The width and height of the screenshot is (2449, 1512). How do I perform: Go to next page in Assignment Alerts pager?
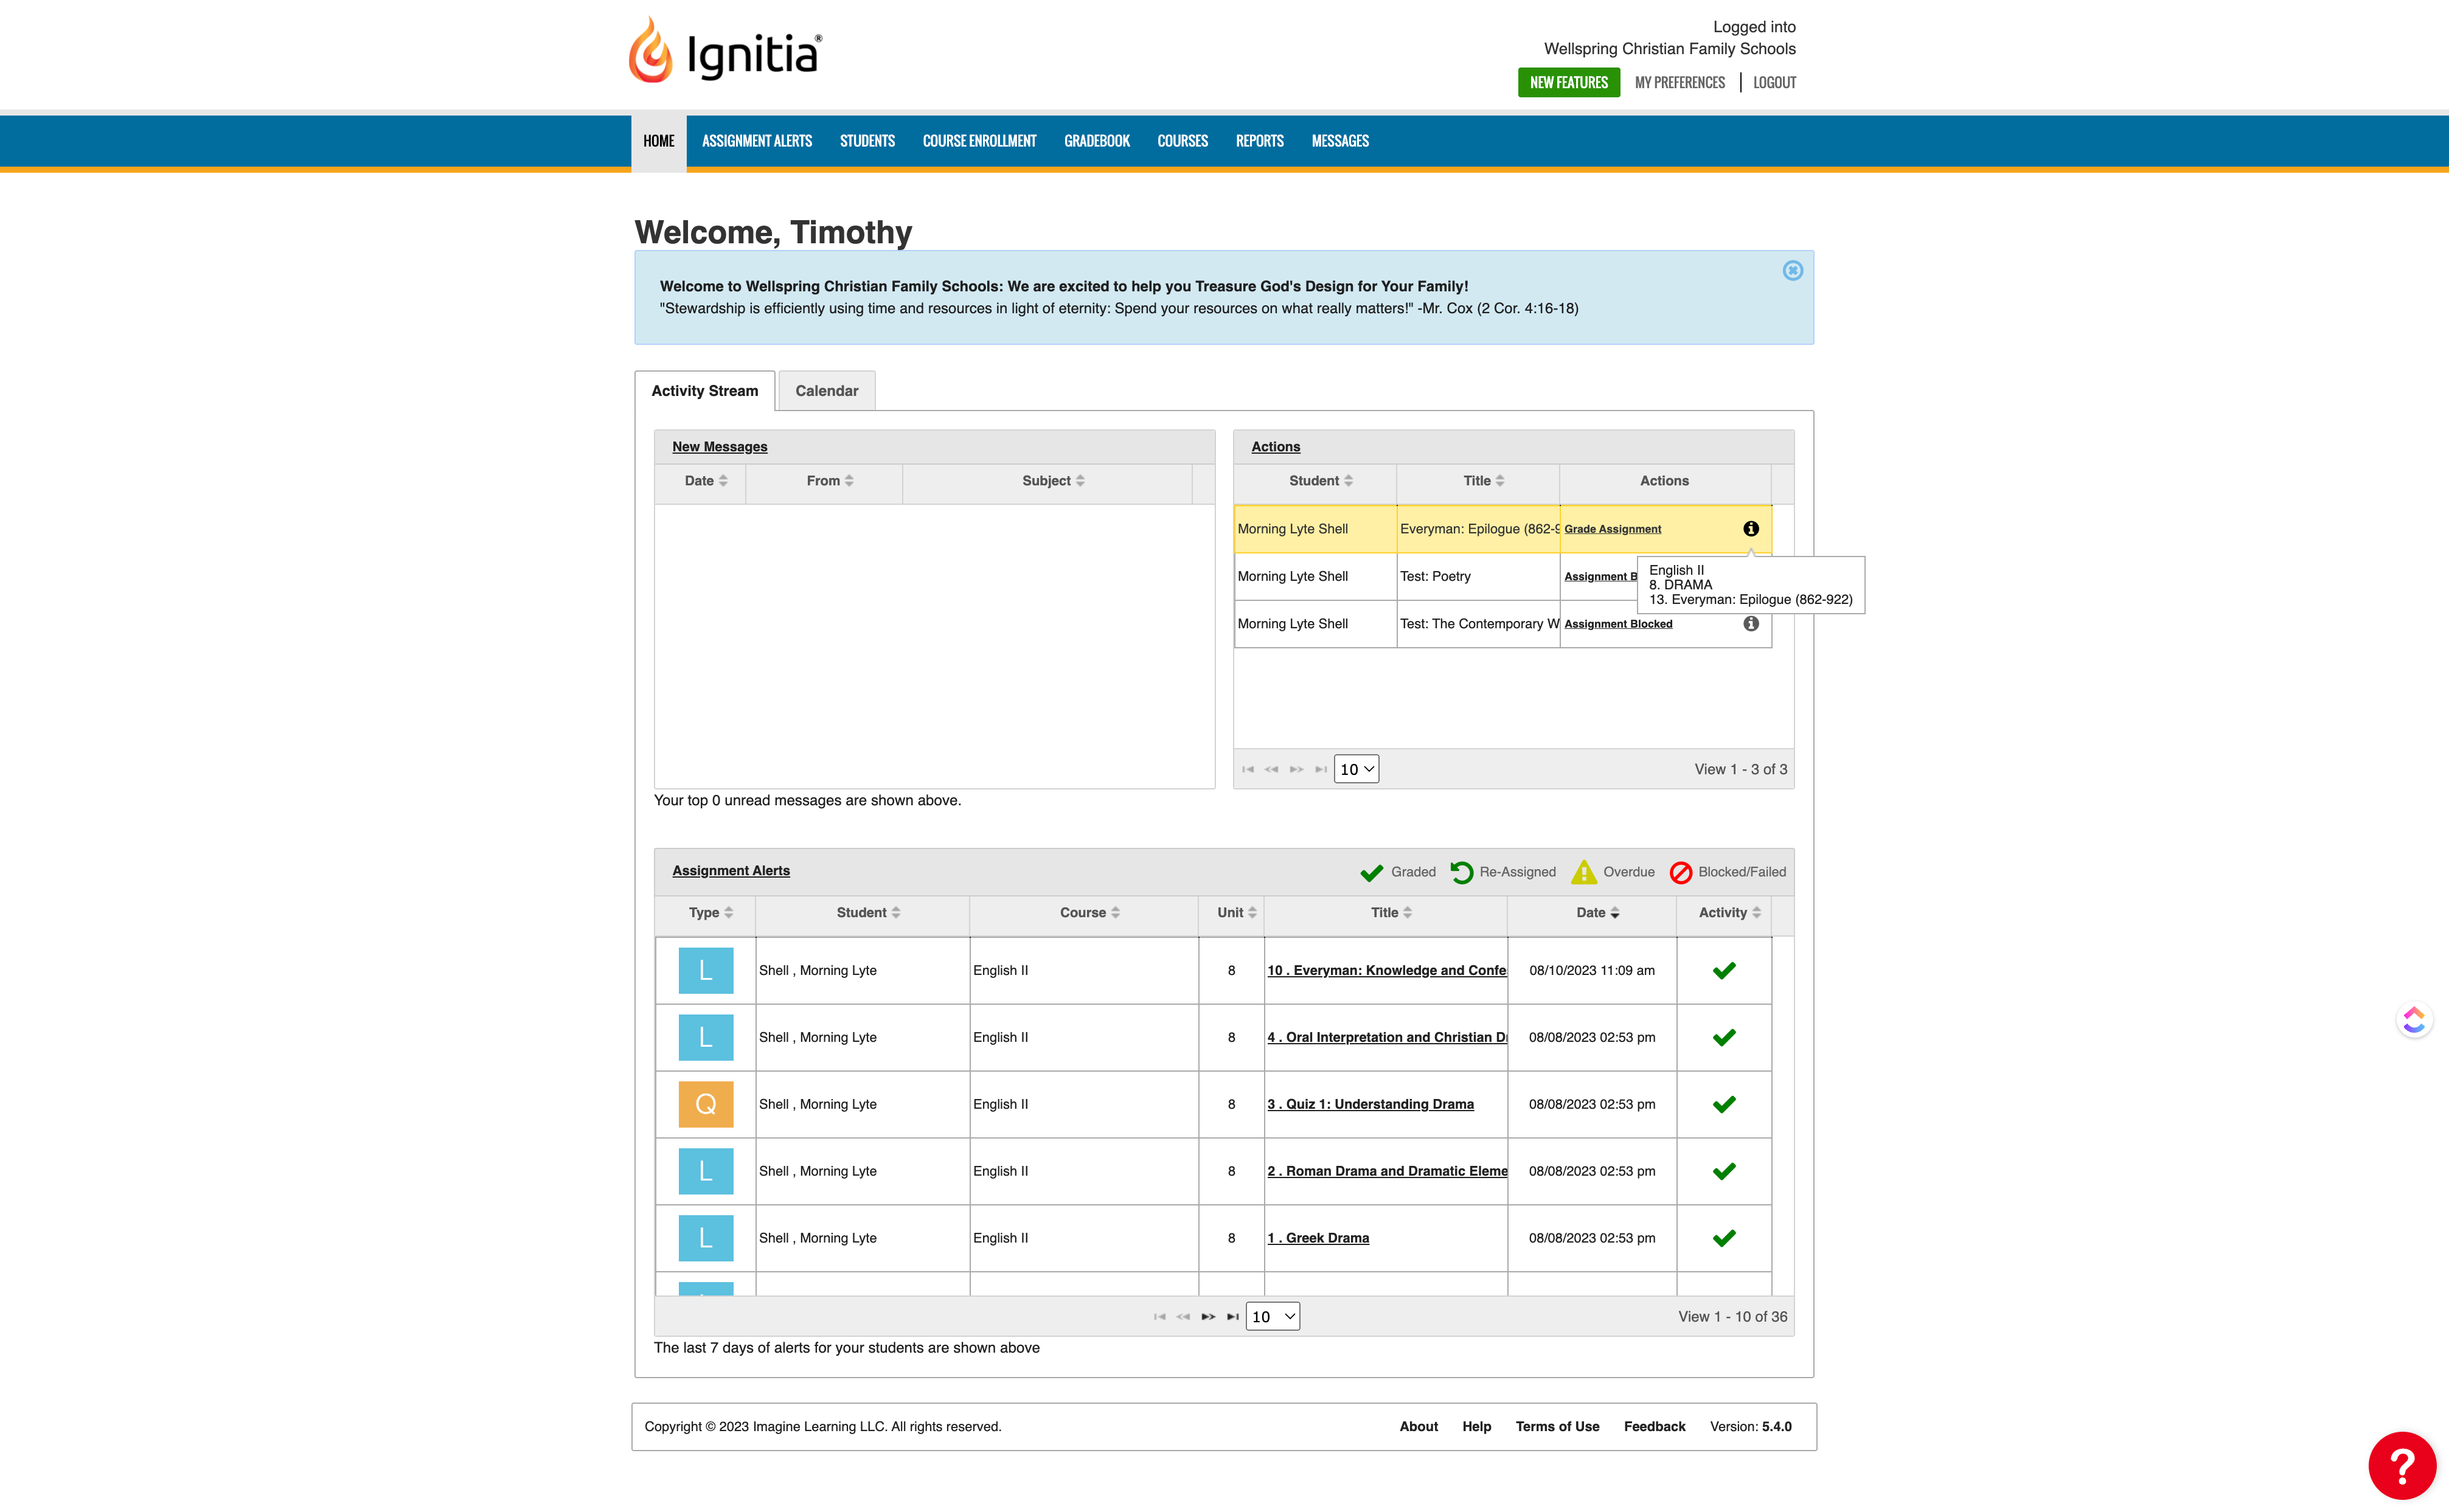(x=1208, y=1317)
